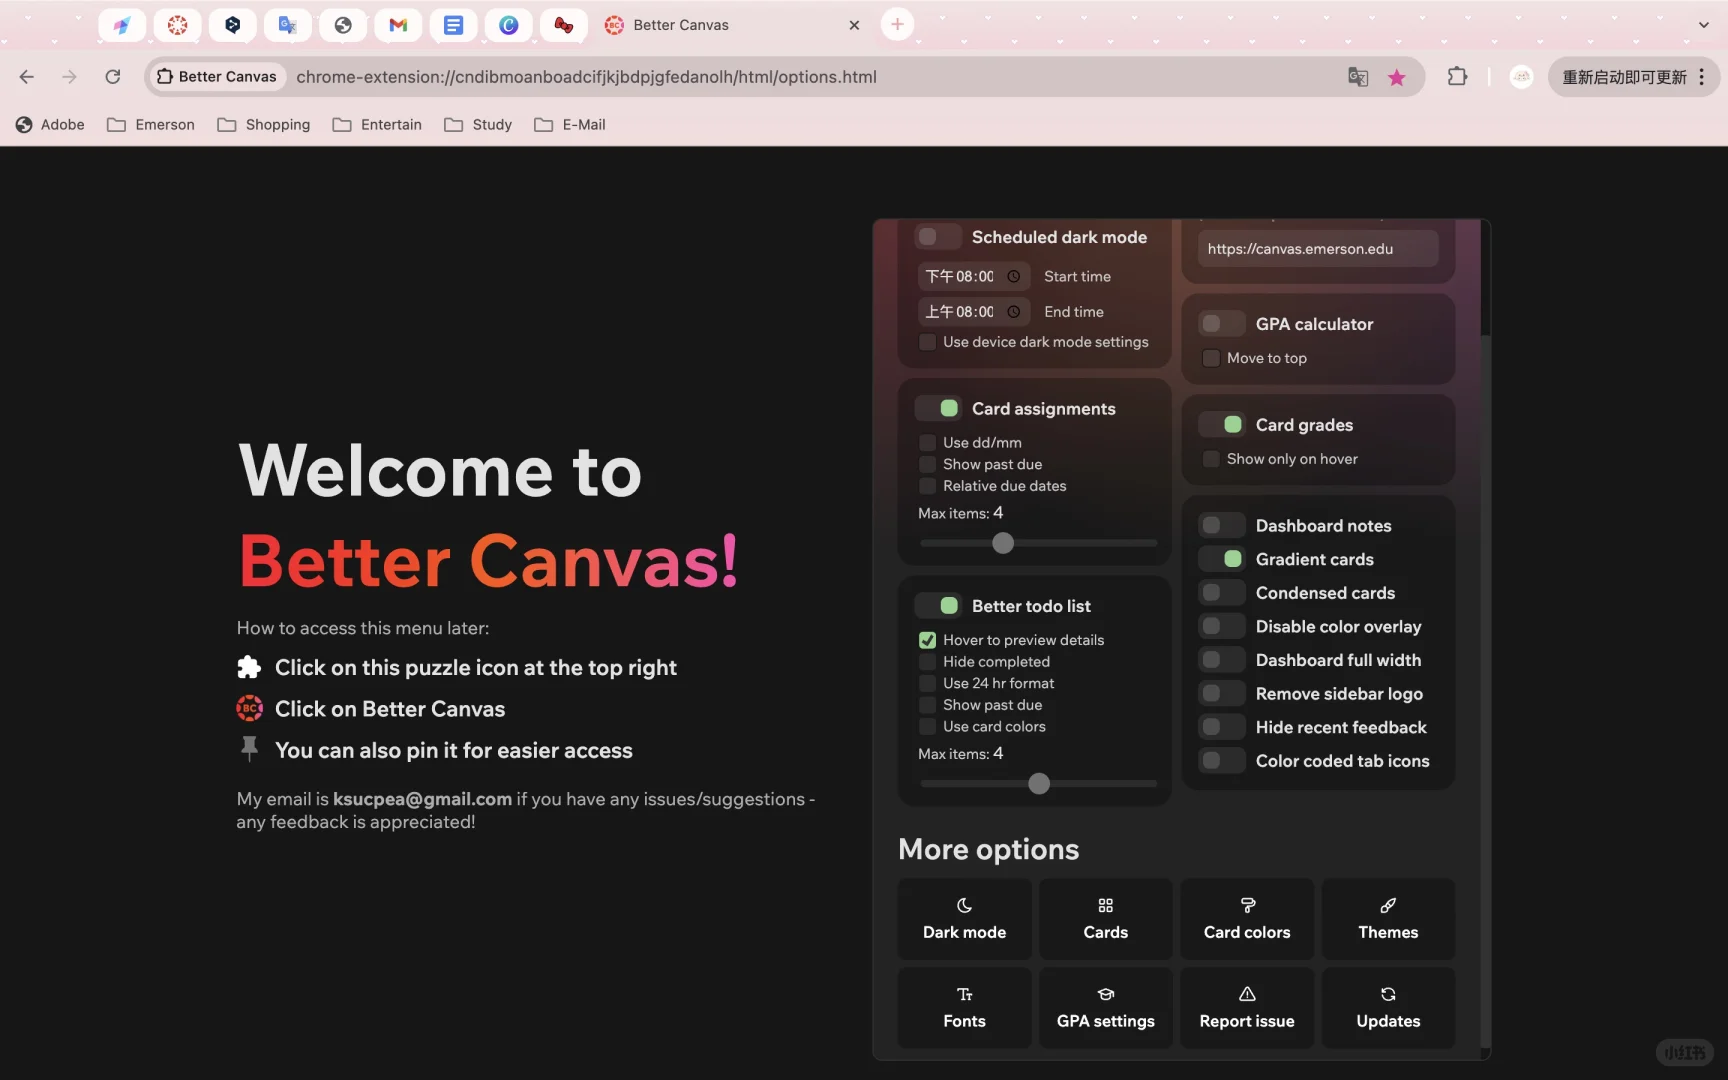Image resolution: width=1728 pixels, height=1080 pixels.
Task: Check the Use dd/mm box
Action: [x=928, y=442]
